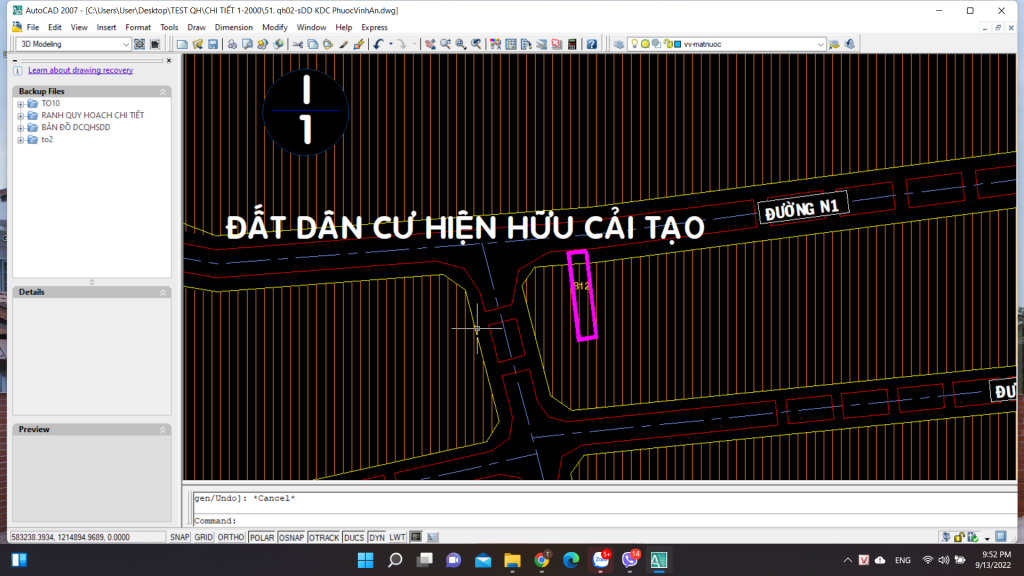Open the DesignCenter icon
Screen dimensions: 1024x576
click(511, 44)
